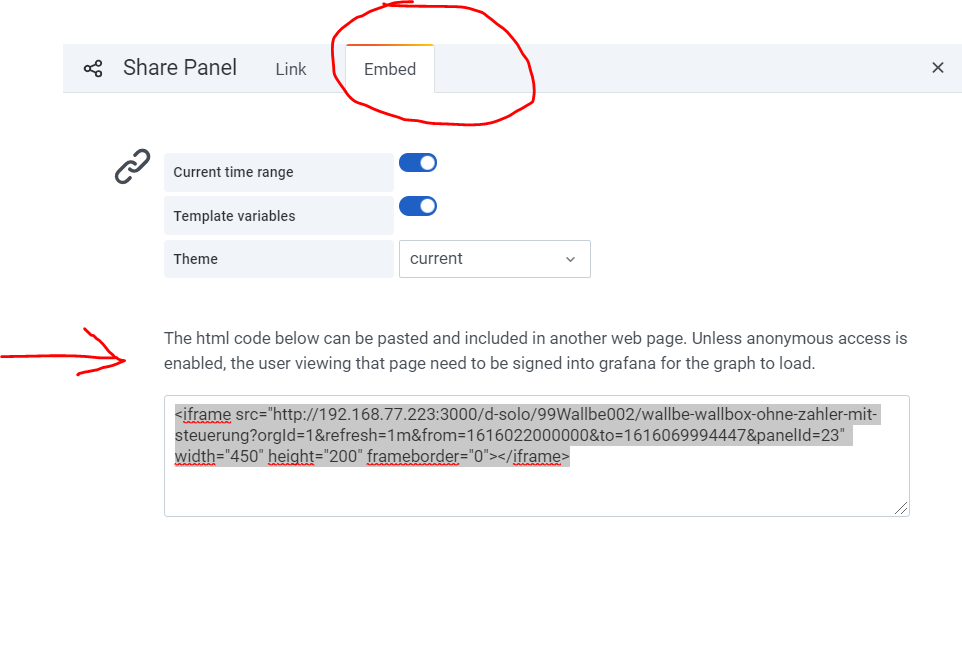Close the Share Panel dialog
The width and height of the screenshot is (962, 651).
coord(938,68)
